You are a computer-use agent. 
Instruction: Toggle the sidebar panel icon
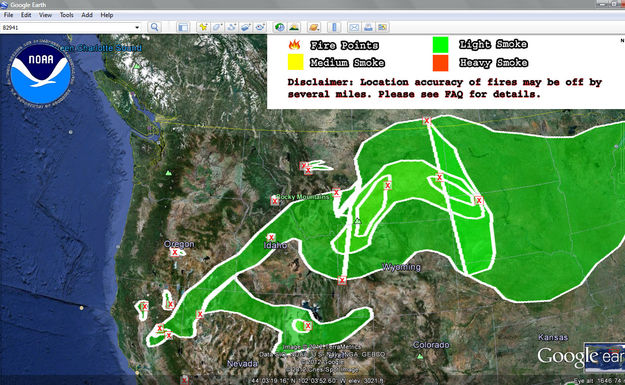point(183,27)
